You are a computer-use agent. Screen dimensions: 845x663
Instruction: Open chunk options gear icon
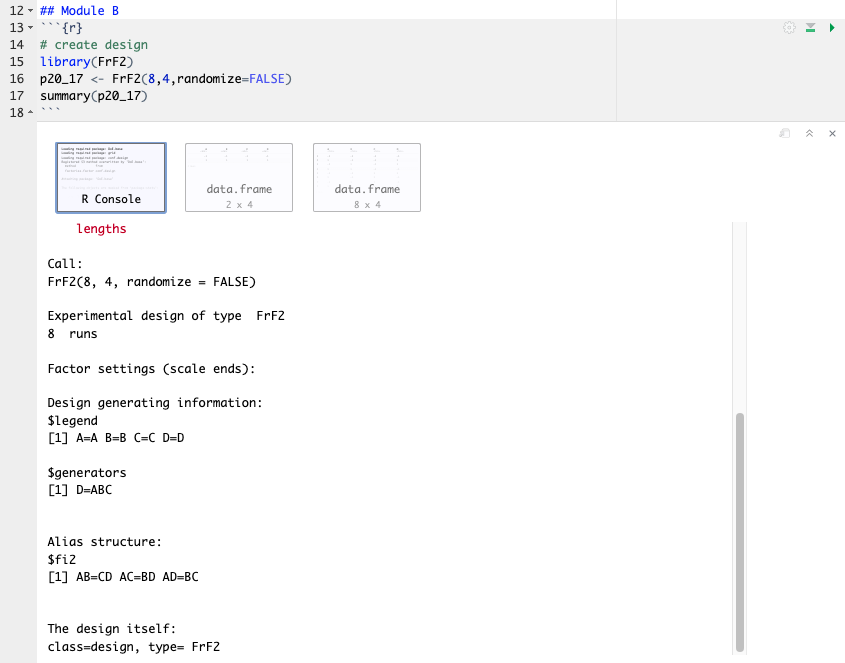(790, 28)
